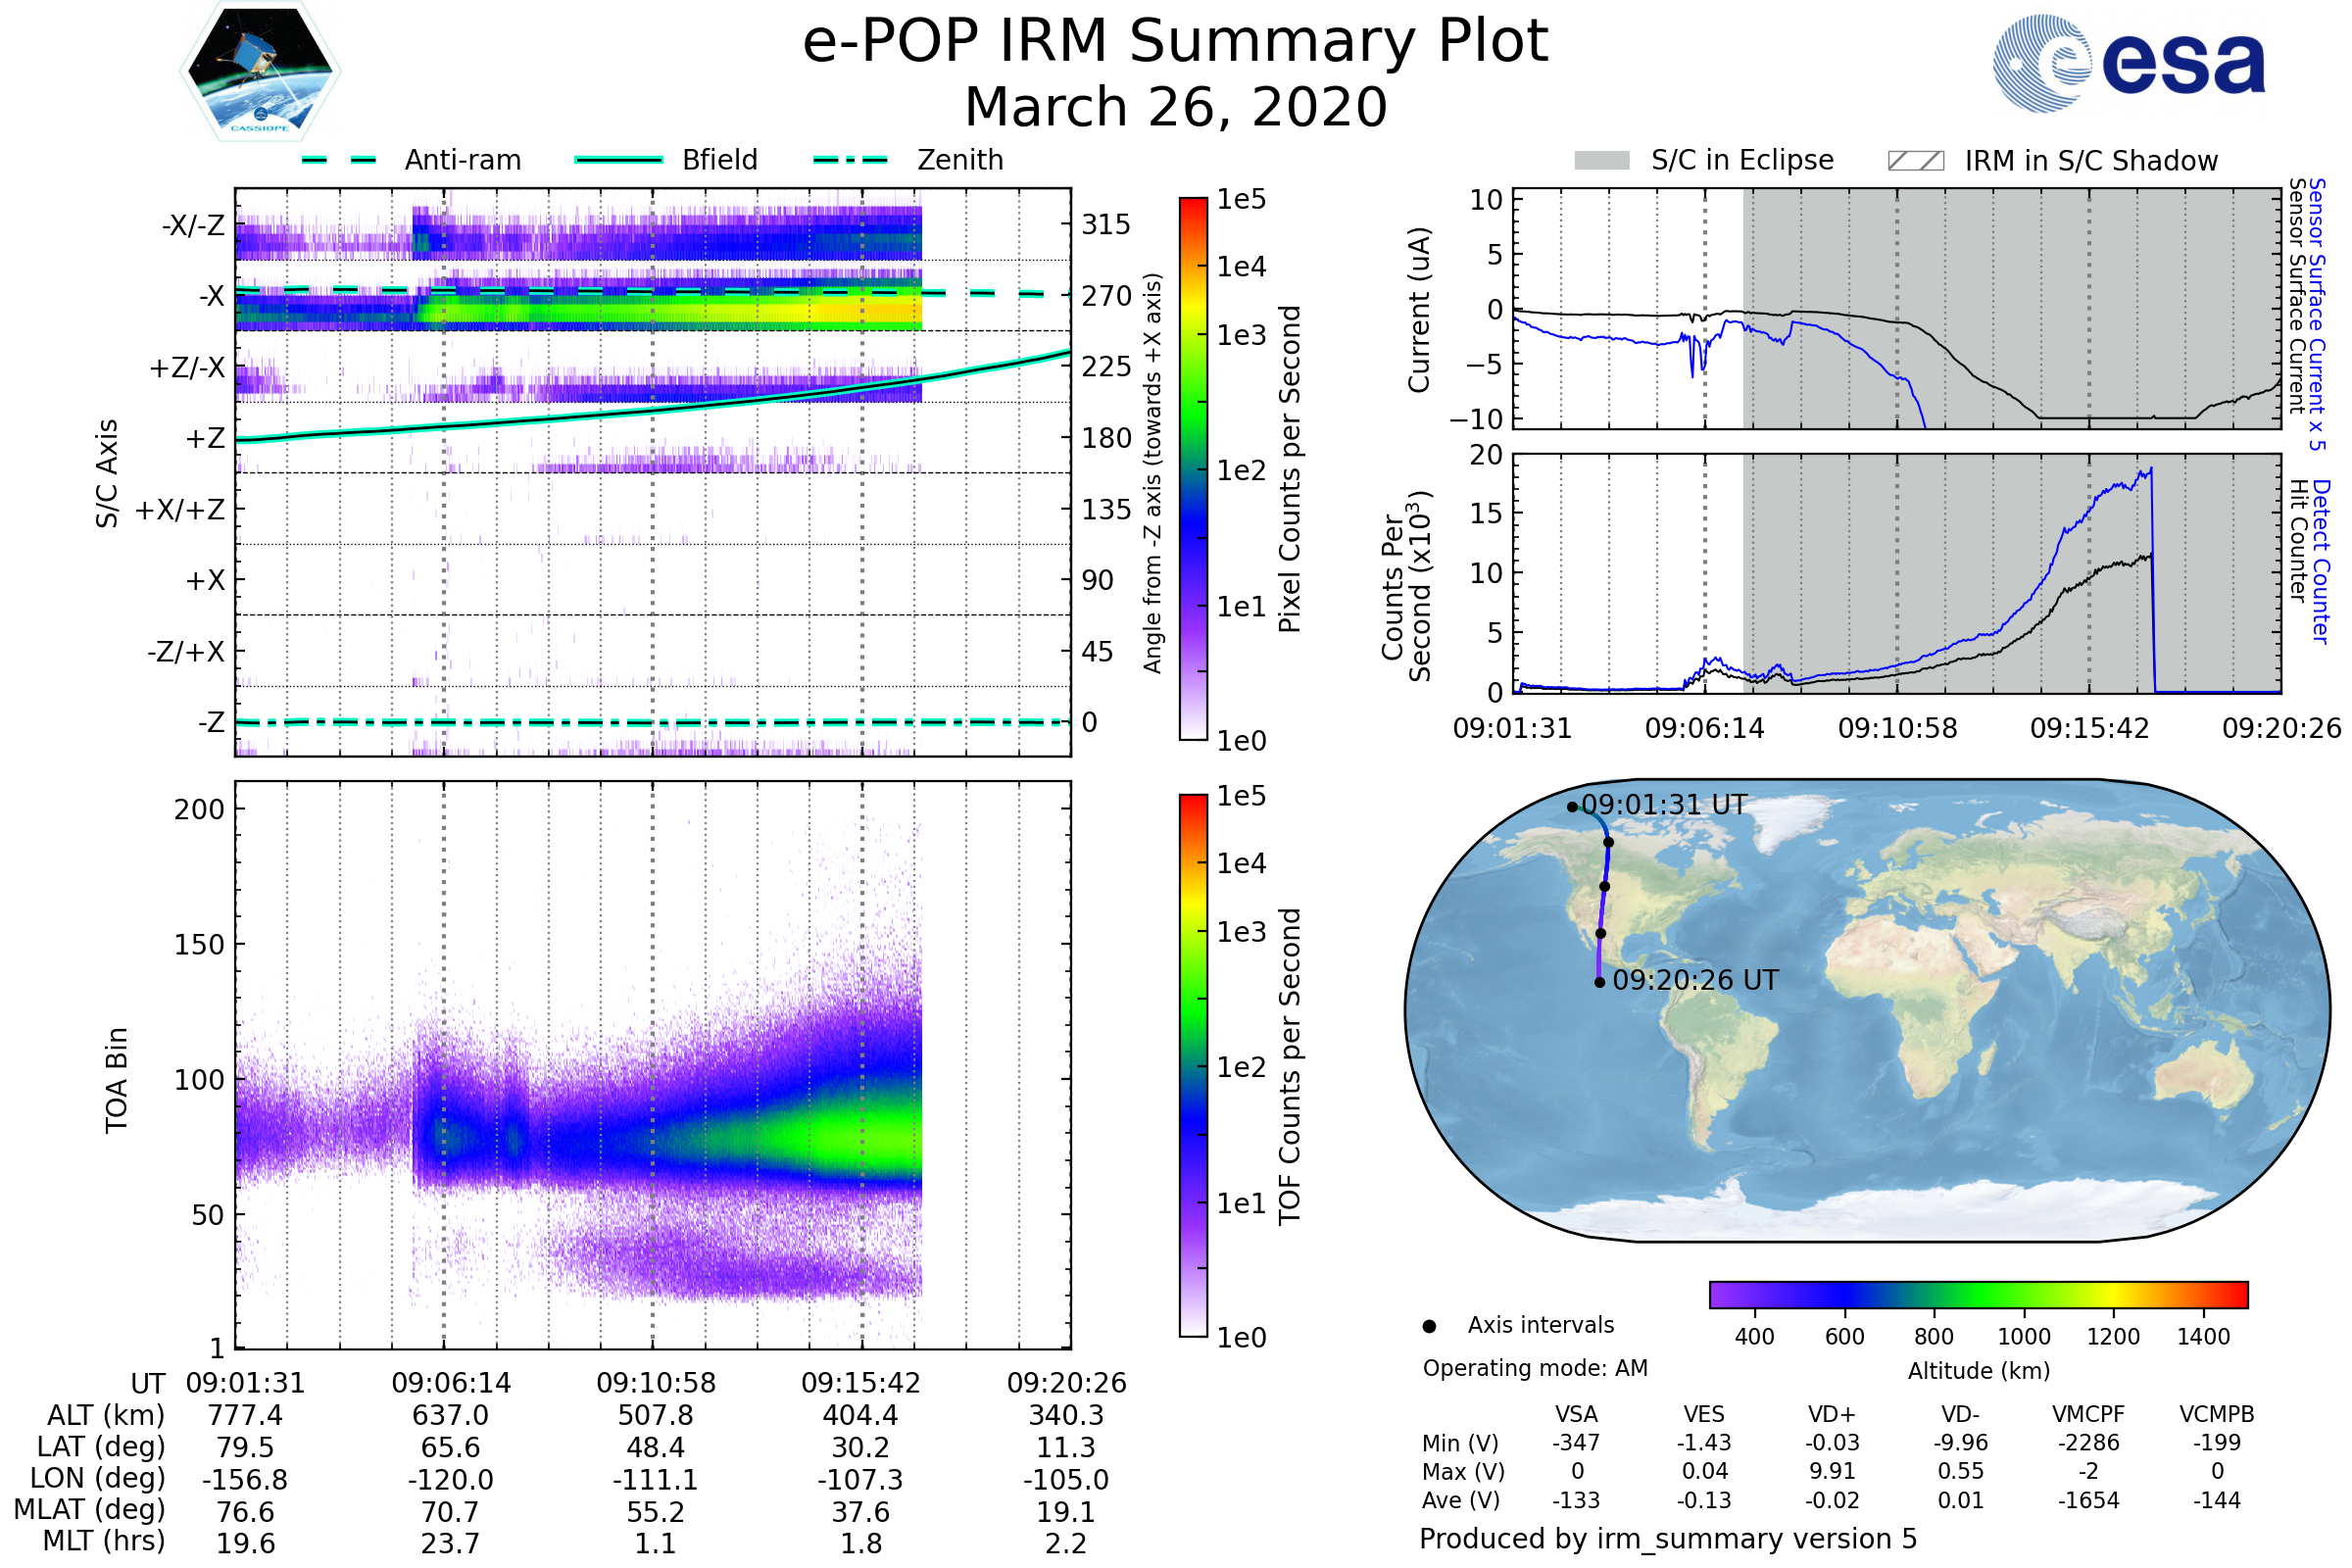2352x1568 pixels.
Task: Click the ESA logo
Action: pos(2128,63)
